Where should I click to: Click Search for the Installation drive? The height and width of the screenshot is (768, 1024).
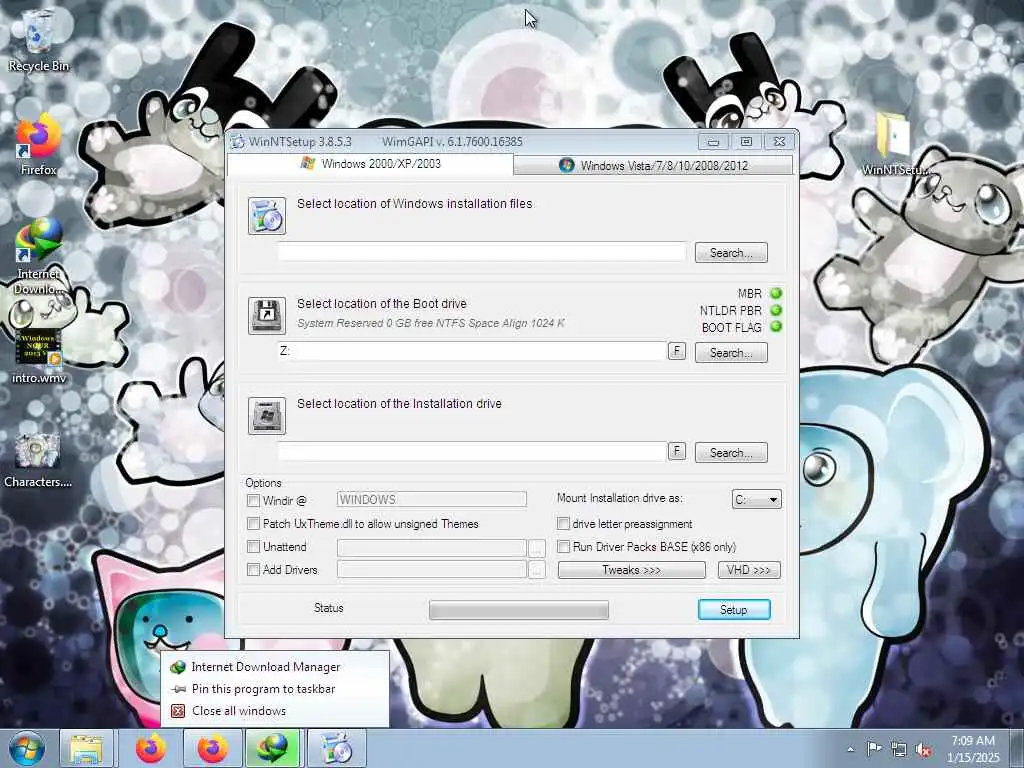[x=731, y=453]
